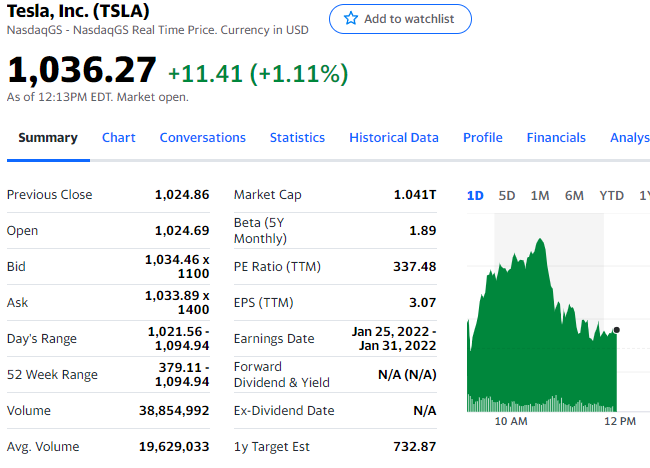650x468 pixels.
Task: Click the EPS (TTM) value 3.07
Action: pos(422,303)
